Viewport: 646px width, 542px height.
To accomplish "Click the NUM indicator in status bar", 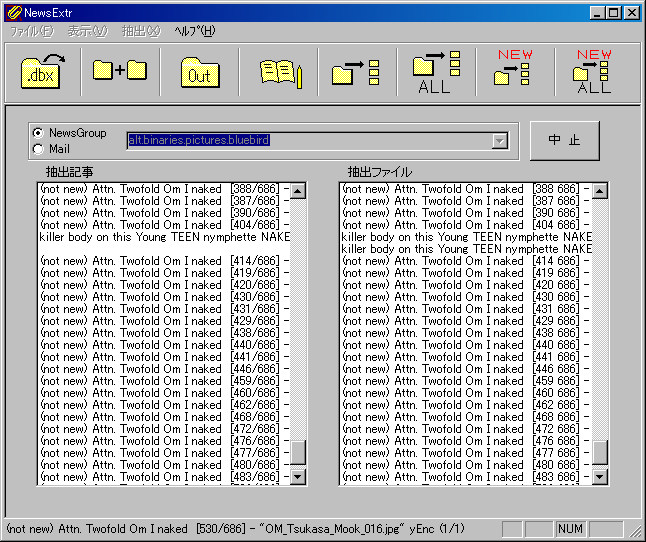I will click(x=570, y=528).
